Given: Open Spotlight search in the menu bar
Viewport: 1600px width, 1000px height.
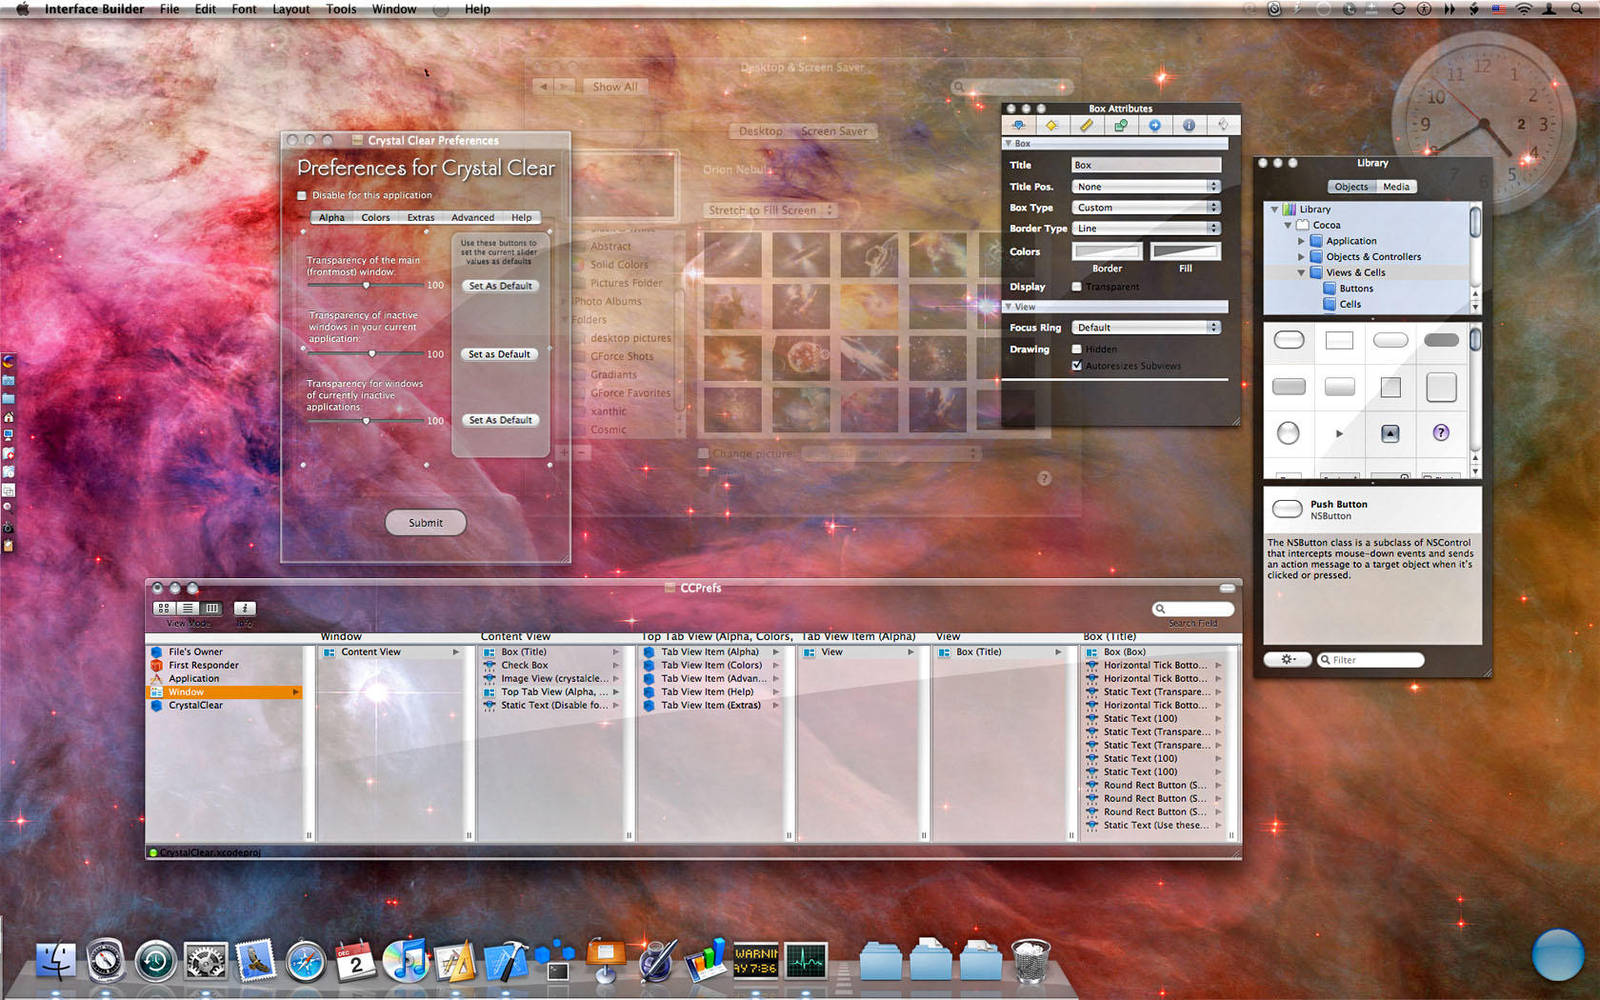Looking at the screenshot, I should pos(1577,9).
